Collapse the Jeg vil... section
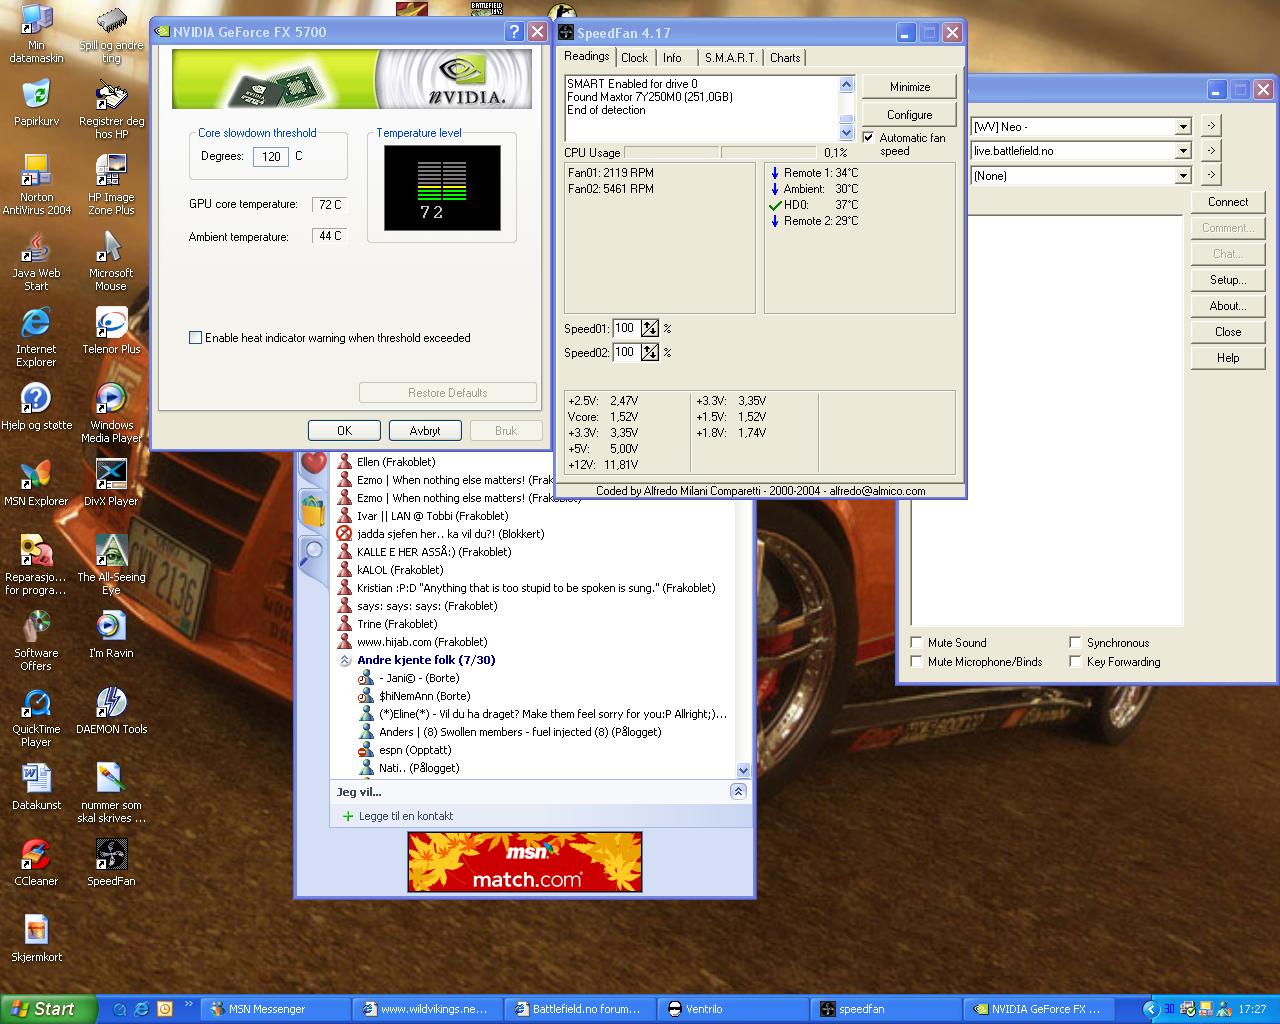Screen dimensions: 1280x1024 coord(738,791)
